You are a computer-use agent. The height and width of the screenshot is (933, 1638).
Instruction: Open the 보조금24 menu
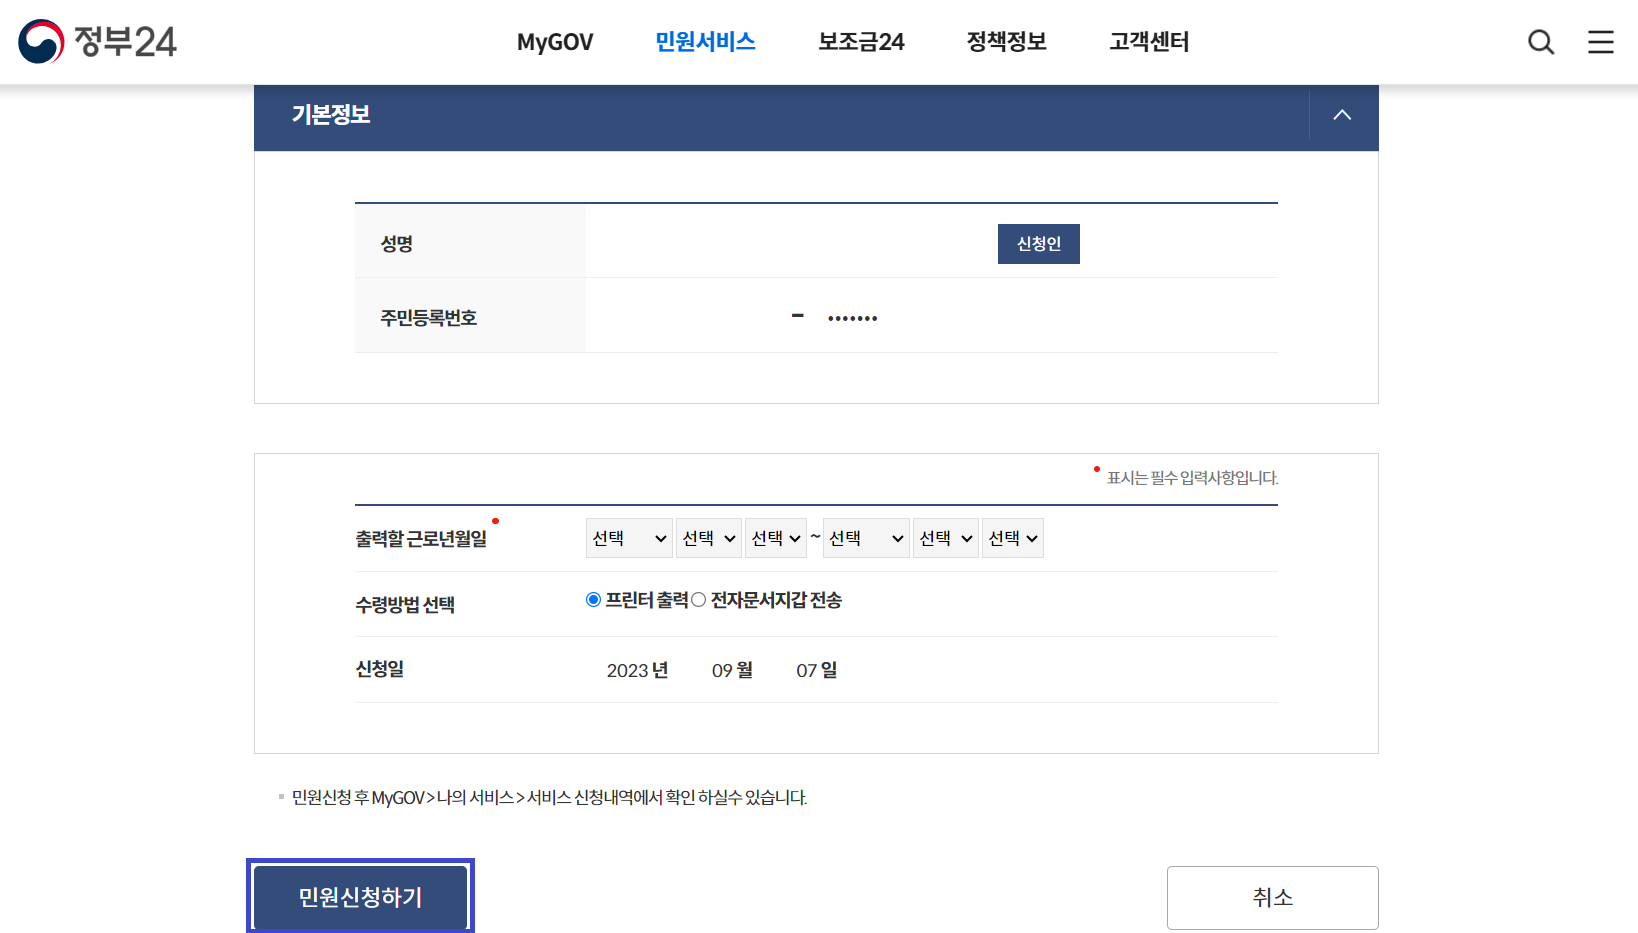coord(860,42)
